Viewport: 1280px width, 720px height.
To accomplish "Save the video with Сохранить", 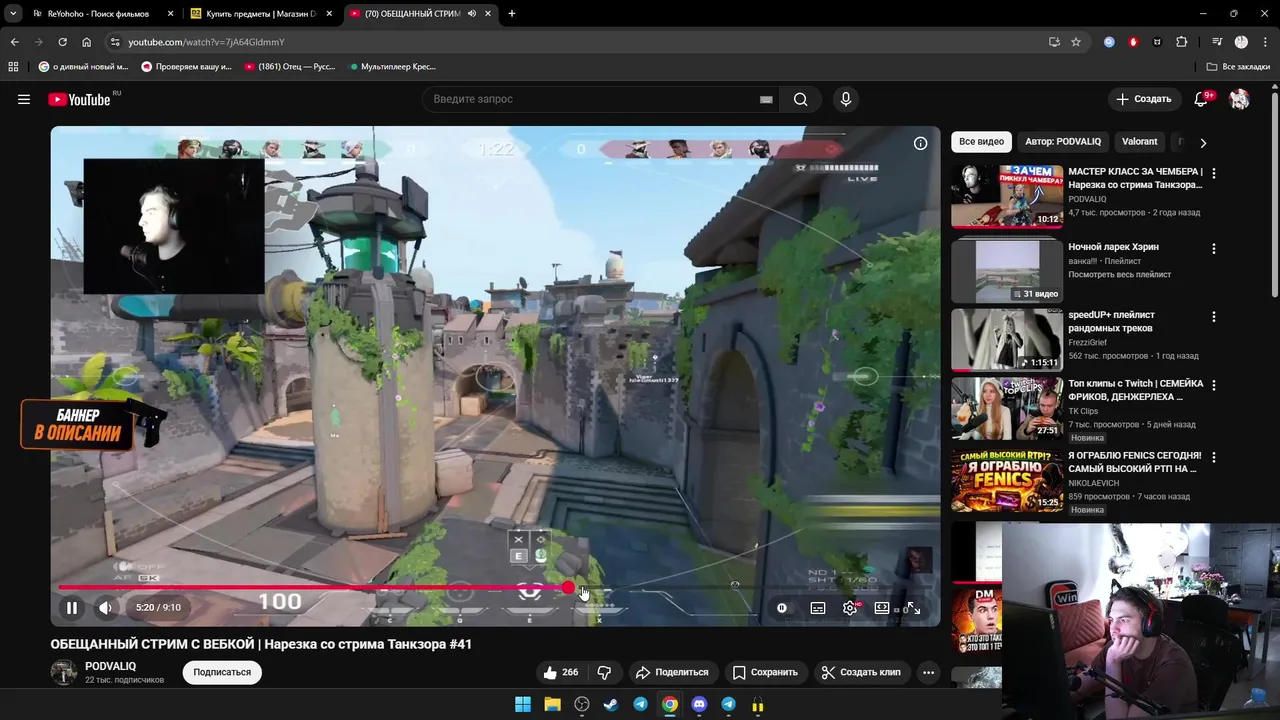I will [x=764, y=672].
